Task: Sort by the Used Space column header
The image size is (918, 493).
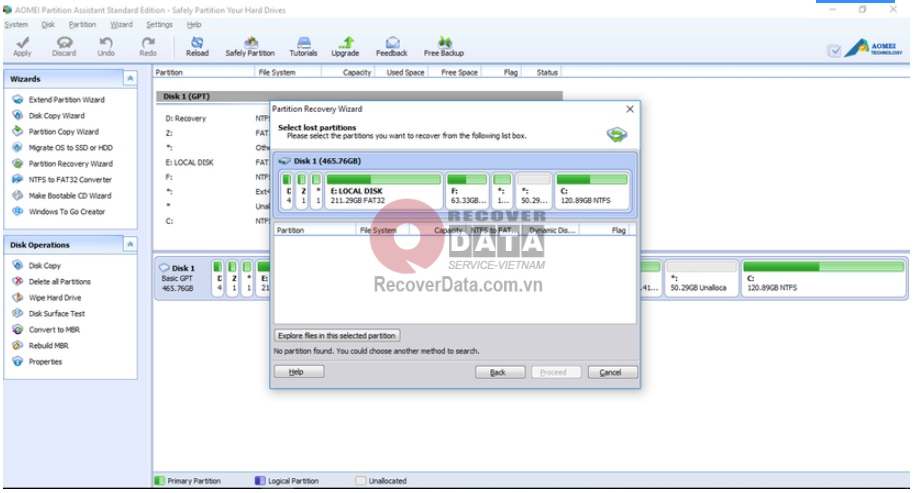Action: (x=405, y=73)
